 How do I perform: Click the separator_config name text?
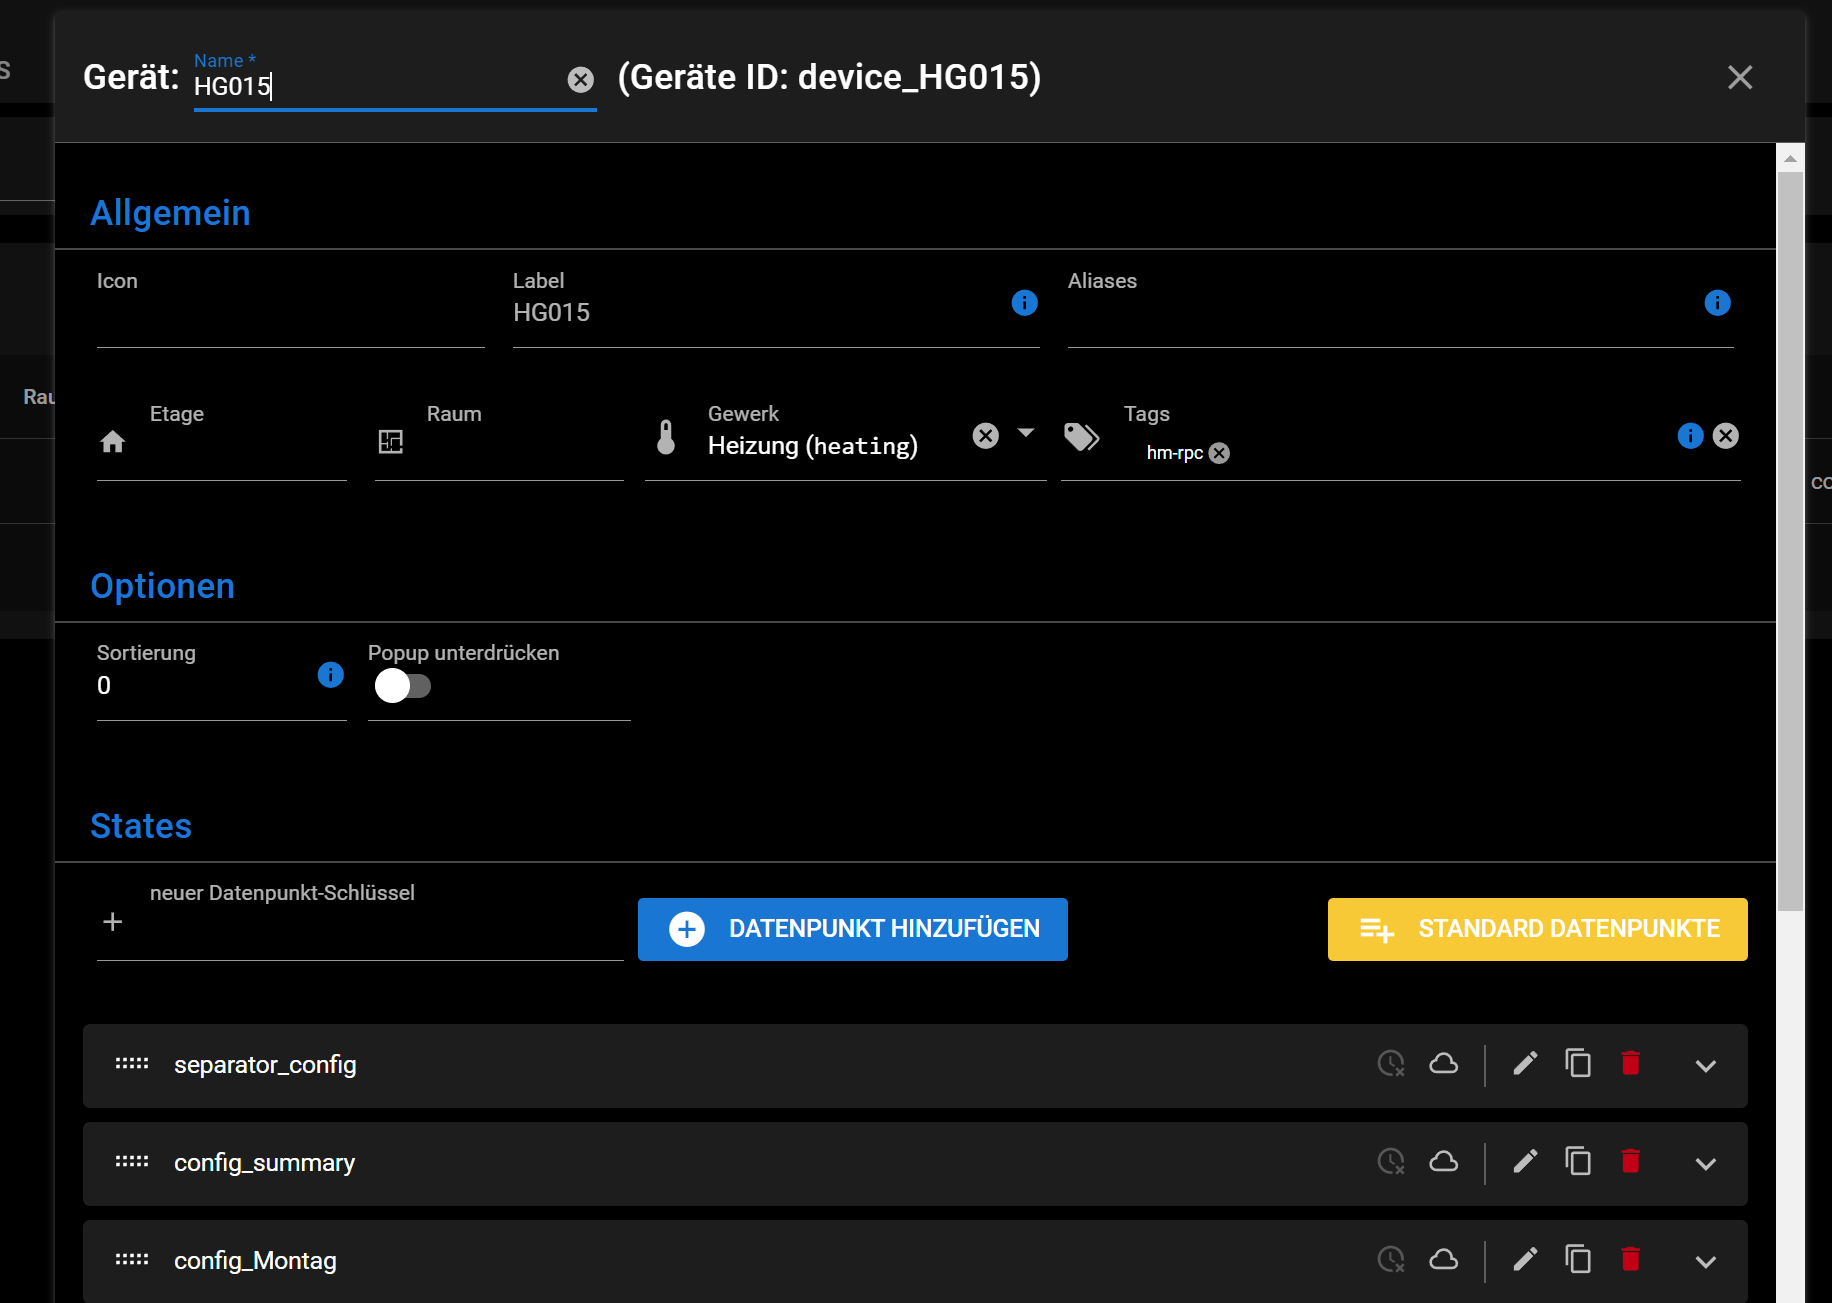click(265, 1065)
